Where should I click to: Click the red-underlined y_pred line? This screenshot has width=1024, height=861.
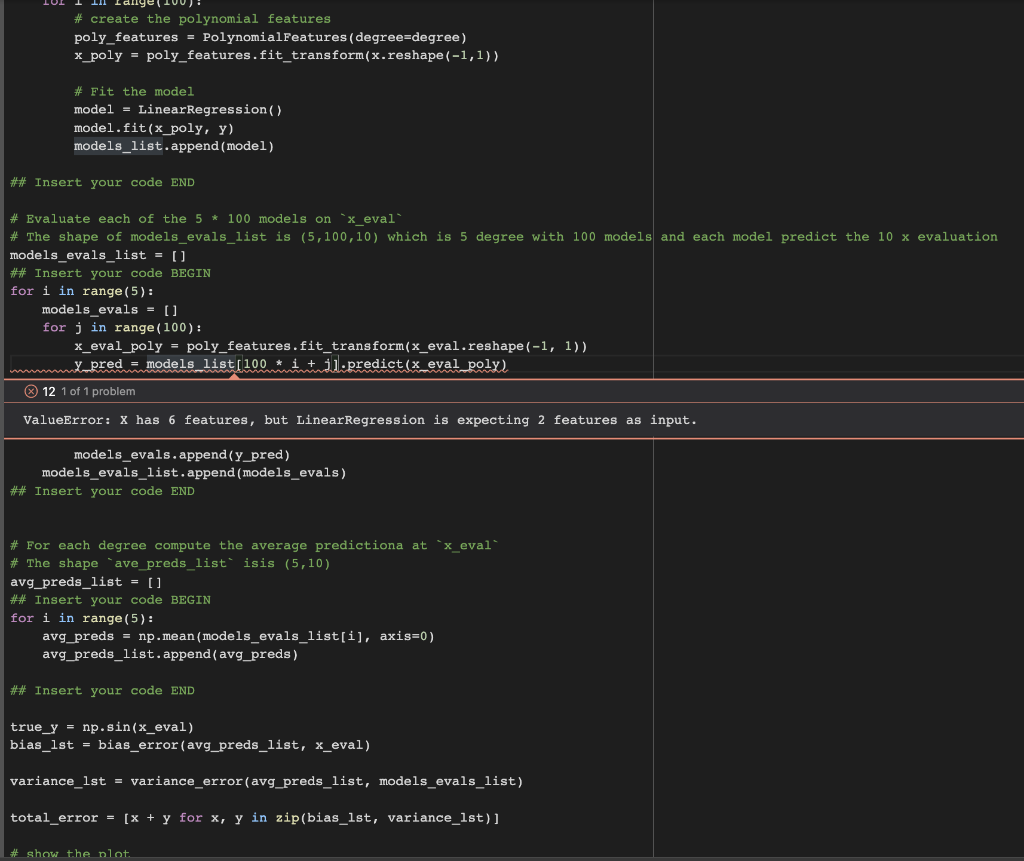pos(290,363)
